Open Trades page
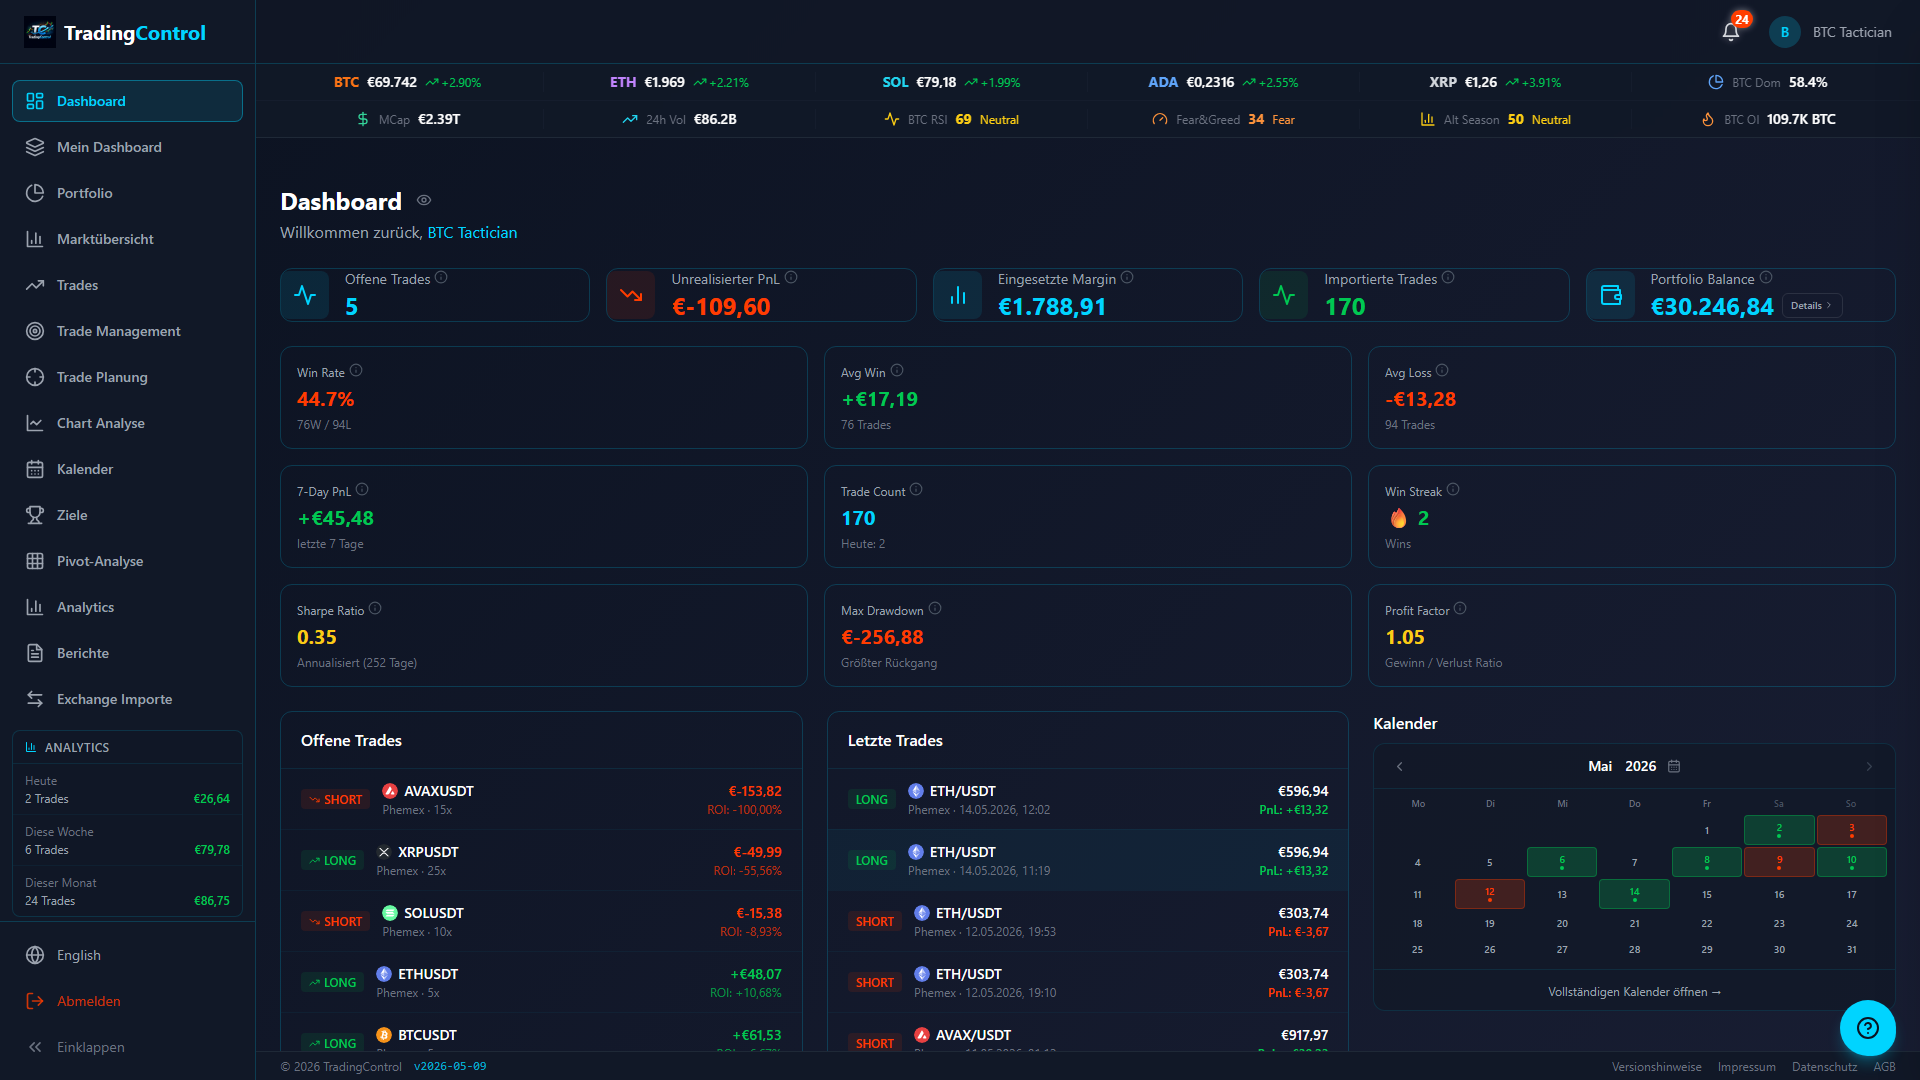 (127, 285)
